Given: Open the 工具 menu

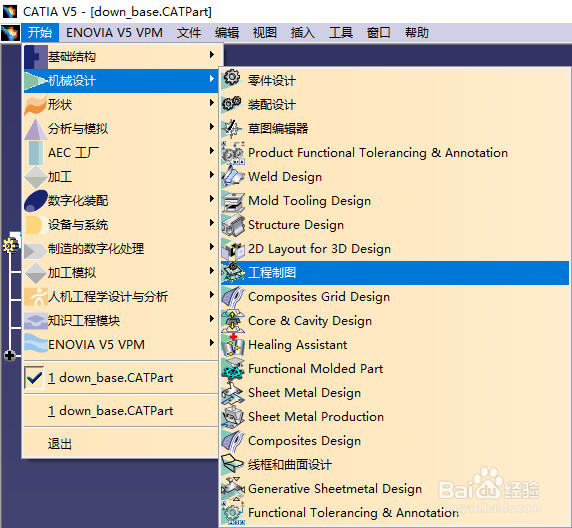Looking at the screenshot, I should (x=340, y=33).
